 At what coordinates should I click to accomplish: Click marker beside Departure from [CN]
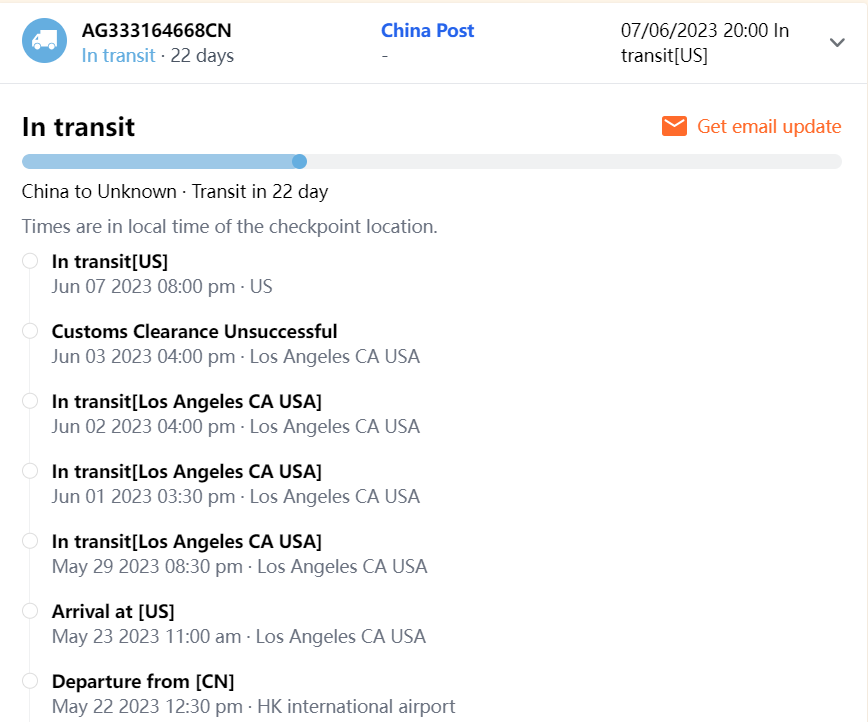[x=30, y=681]
